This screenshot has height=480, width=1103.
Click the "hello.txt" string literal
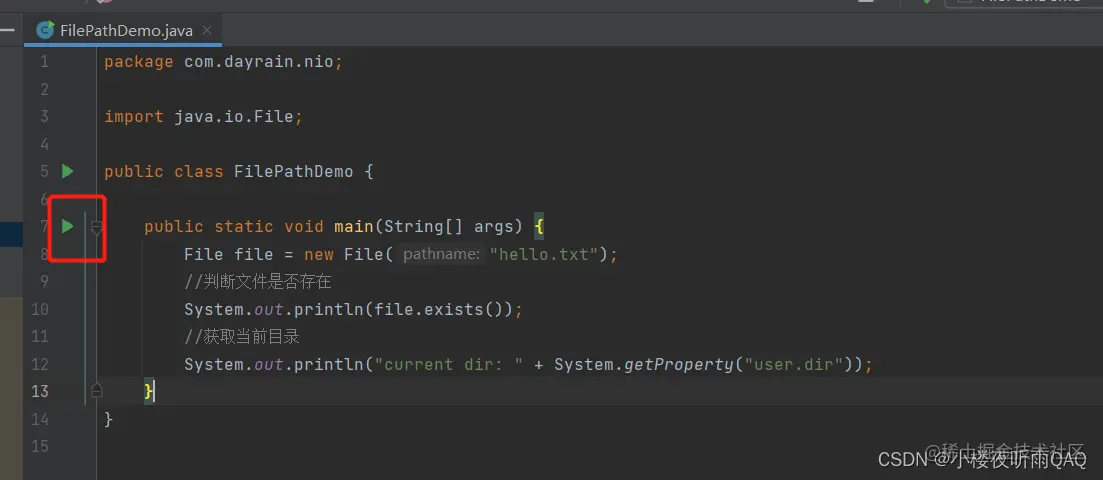pos(544,254)
